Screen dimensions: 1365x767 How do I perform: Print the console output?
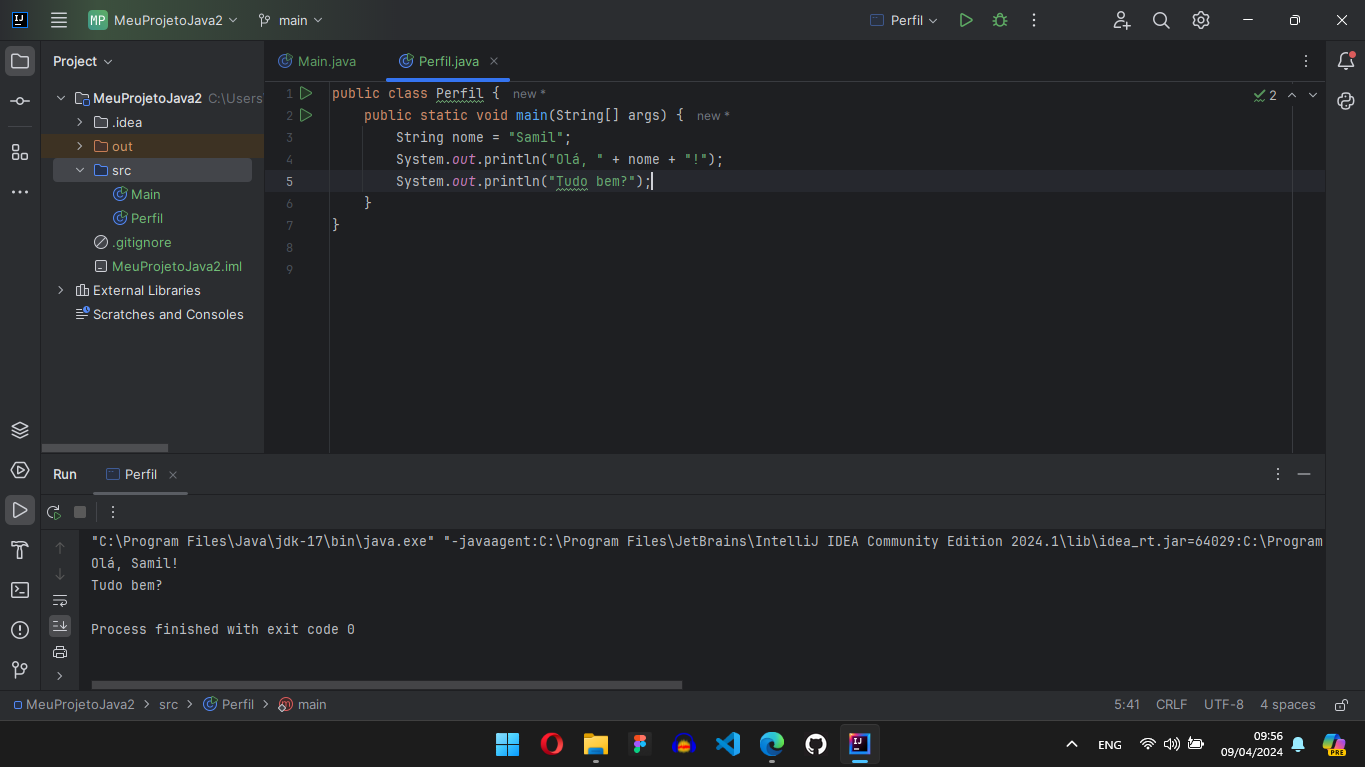point(60,652)
